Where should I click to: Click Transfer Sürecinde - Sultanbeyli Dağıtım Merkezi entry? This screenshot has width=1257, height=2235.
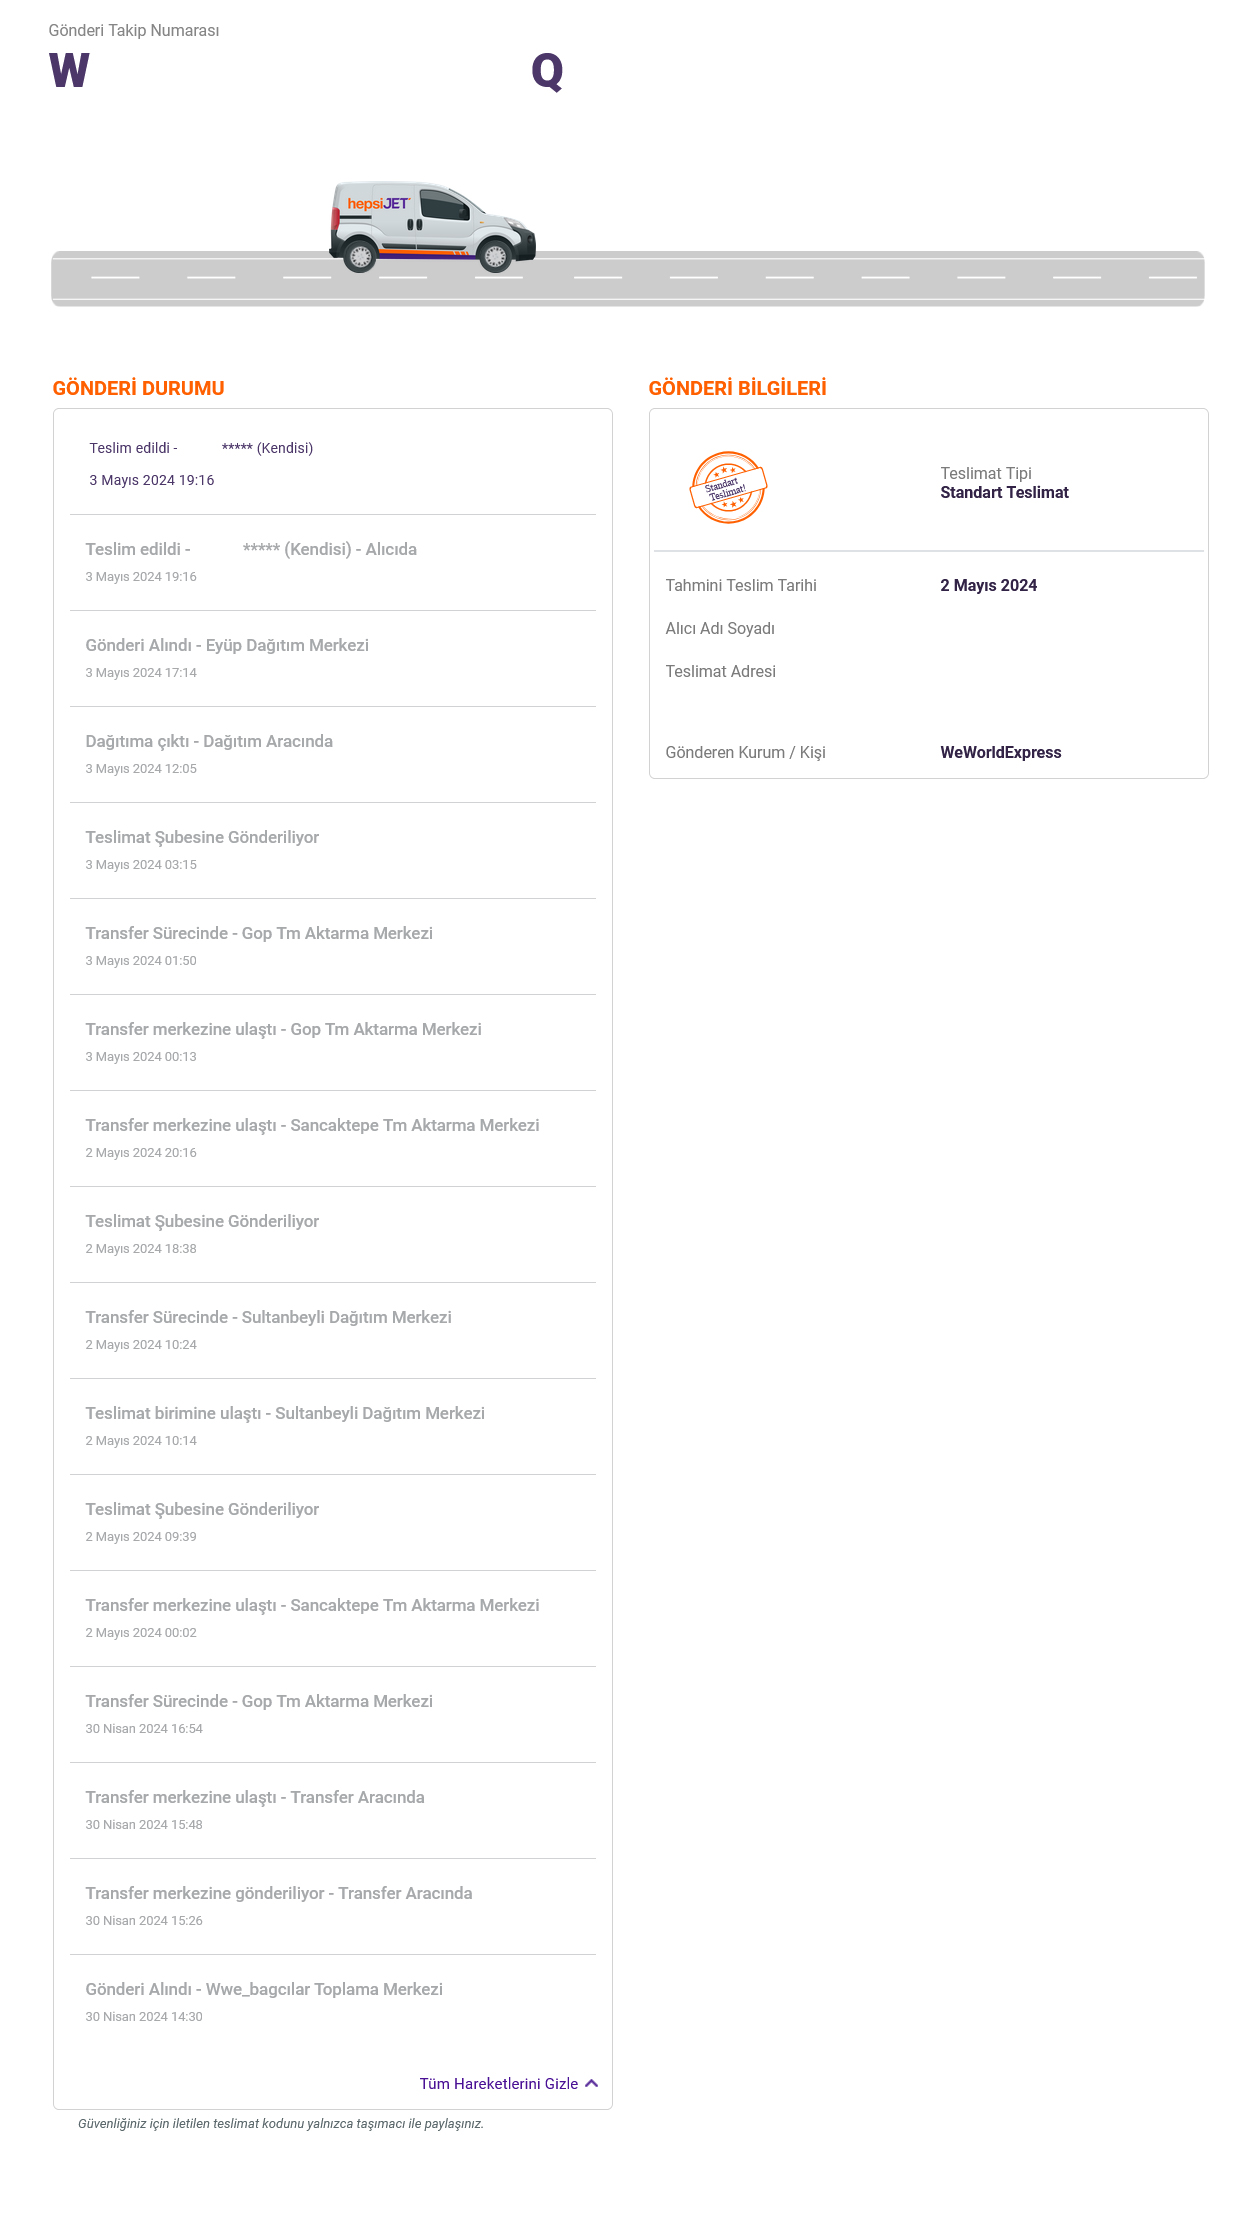point(268,1317)
